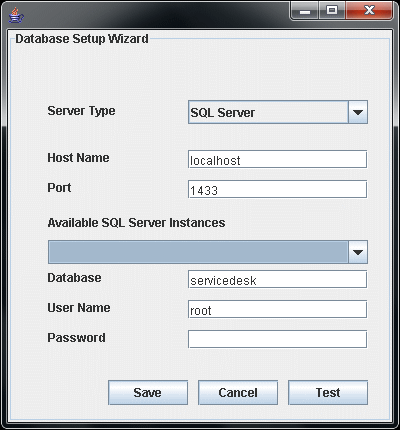Open the SQL Server Instances dropdown arrow
Screen dimensions: 400x430
pyautogui.click(x=358, y=252)
